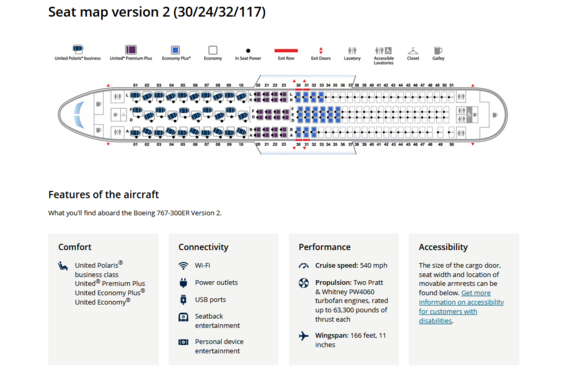Click the Cruise speed gauge icon
Screen dimensions: 580x372
tap(304, 266)
